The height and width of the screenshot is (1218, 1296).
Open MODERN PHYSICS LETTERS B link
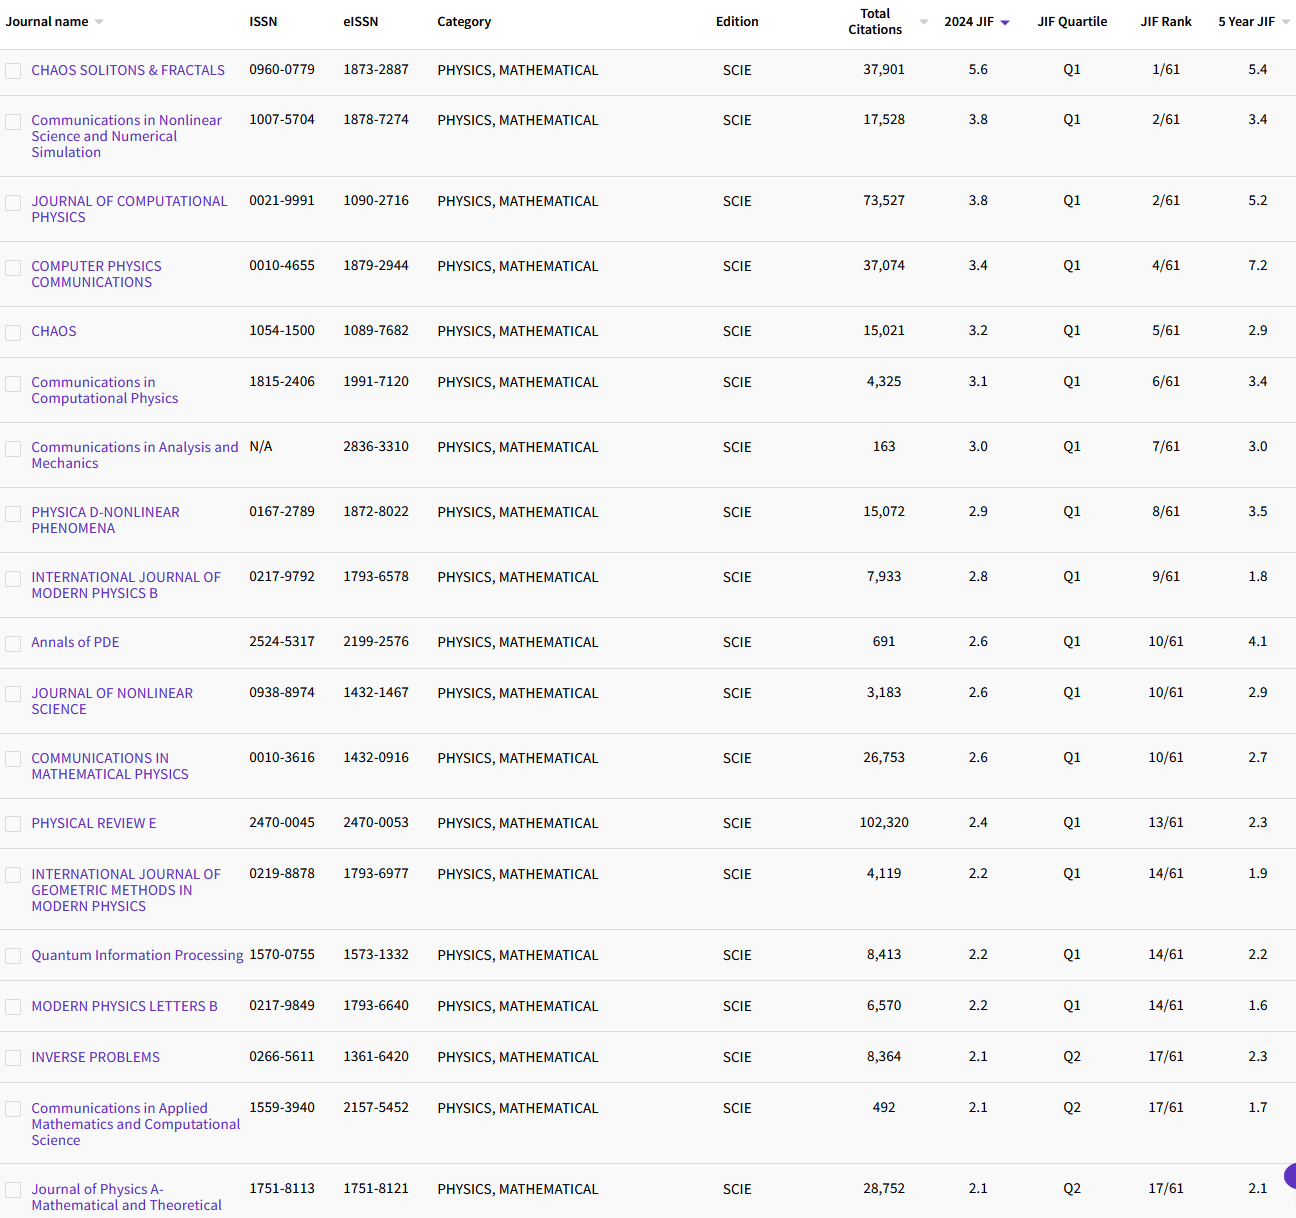click(x=124, y=1006)
